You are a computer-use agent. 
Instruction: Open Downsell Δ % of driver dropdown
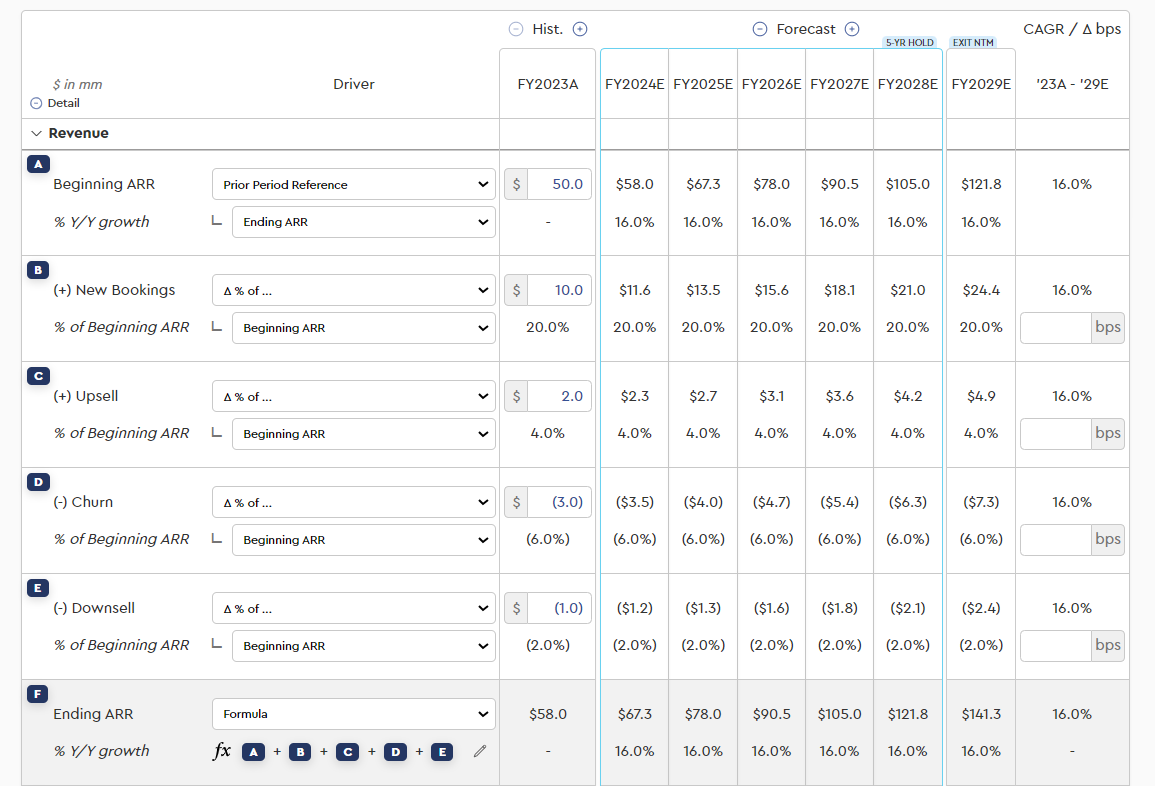click(x=354, y=608)
